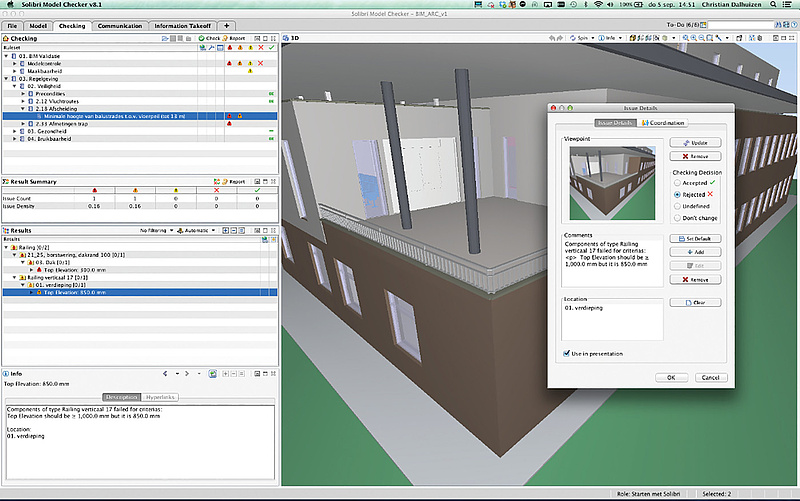Switch to Coordination tab in Issue Details
Image resolution: width=800 pixels, height=501 pixels.
pos(664,123)
